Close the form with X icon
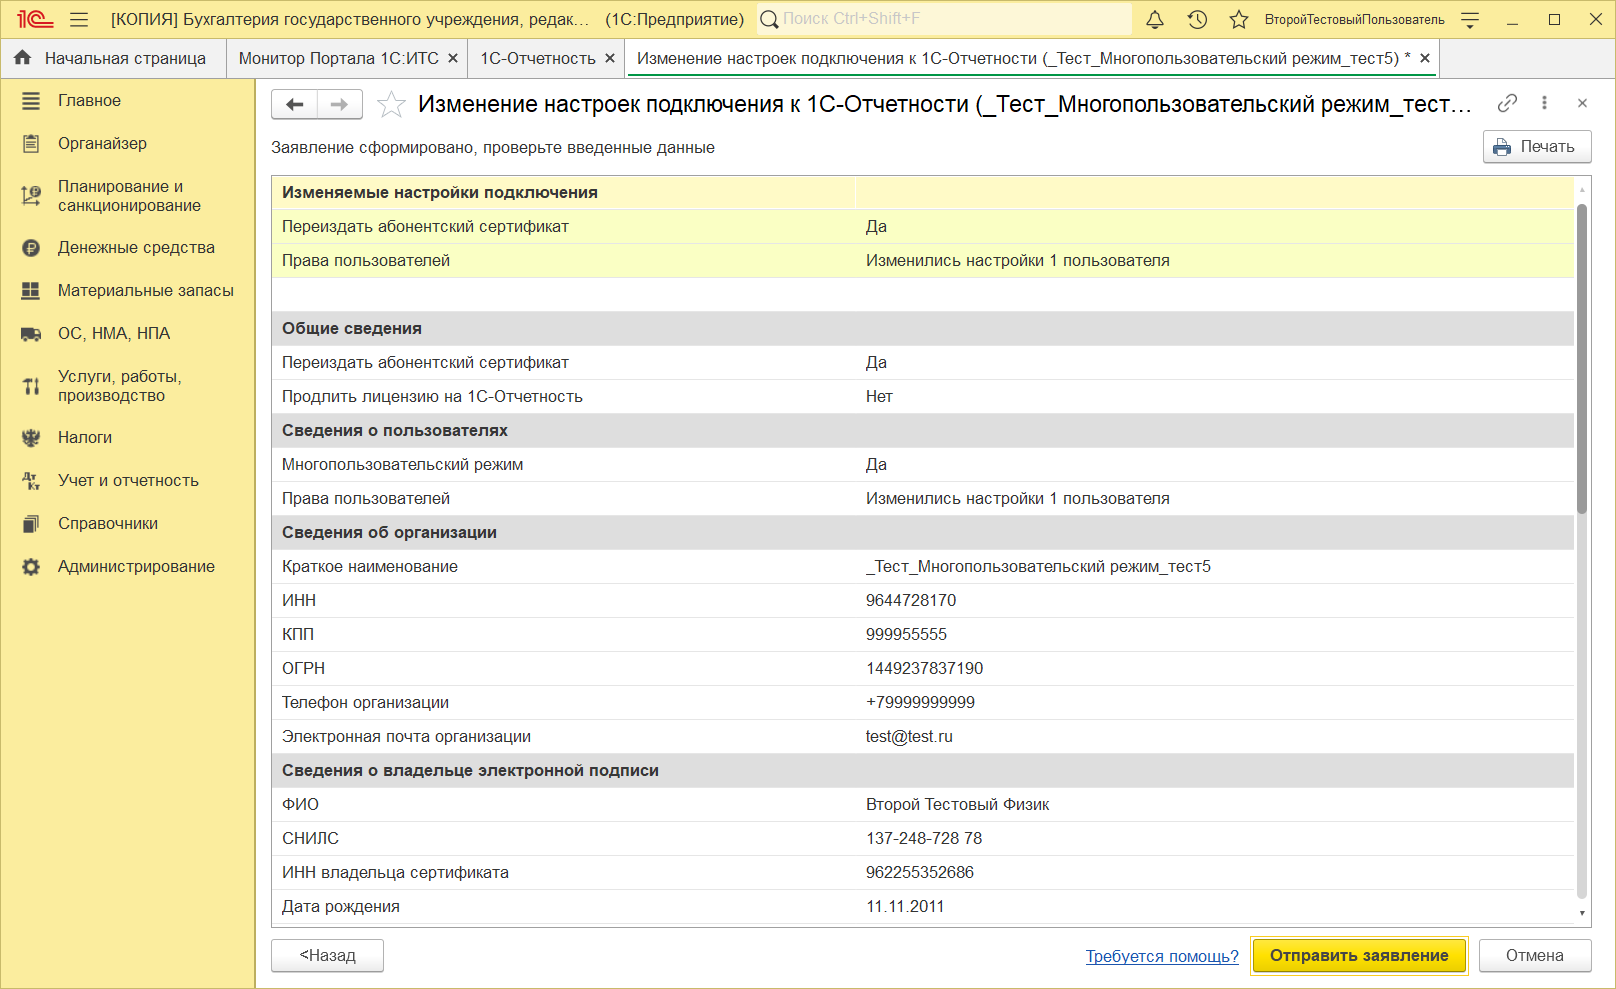This screenshot has height=989, width=1616. tap(1582, 103)
